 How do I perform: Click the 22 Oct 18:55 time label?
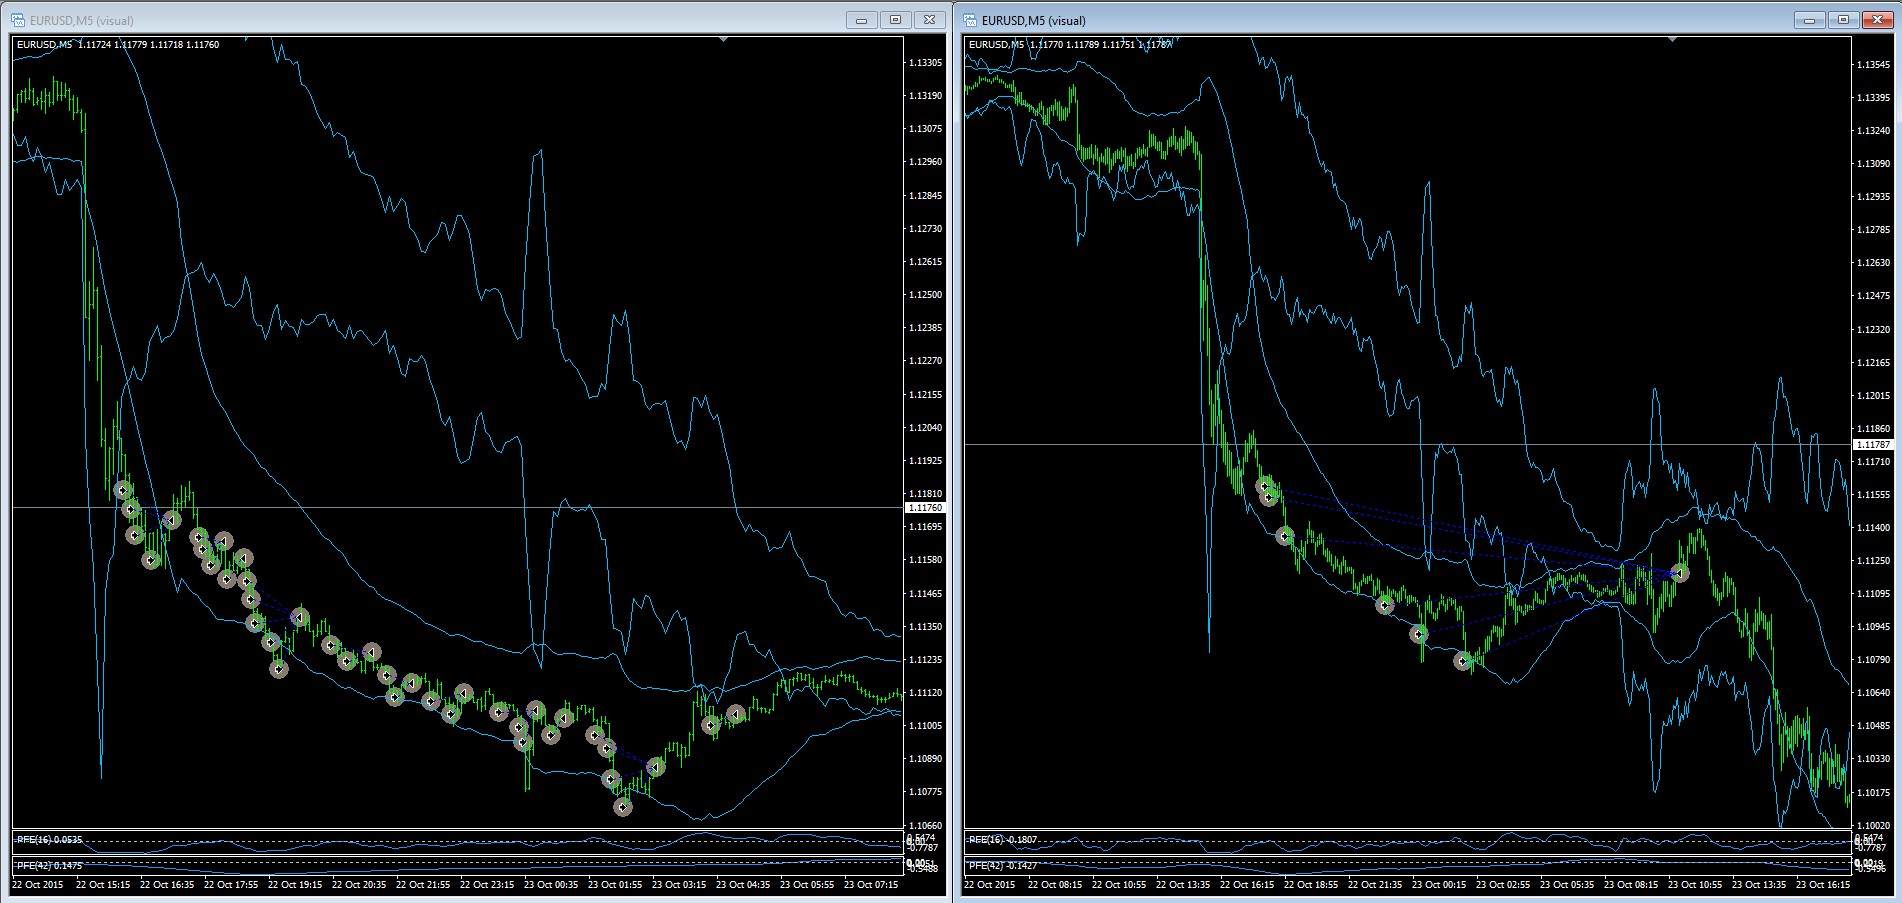tap(1311, 885)
